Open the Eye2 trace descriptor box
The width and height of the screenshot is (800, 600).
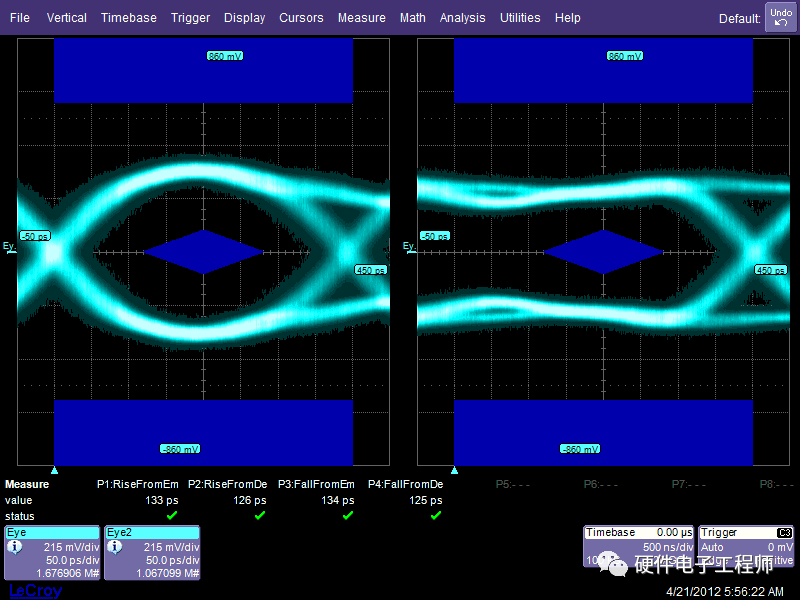pos(152,553)
